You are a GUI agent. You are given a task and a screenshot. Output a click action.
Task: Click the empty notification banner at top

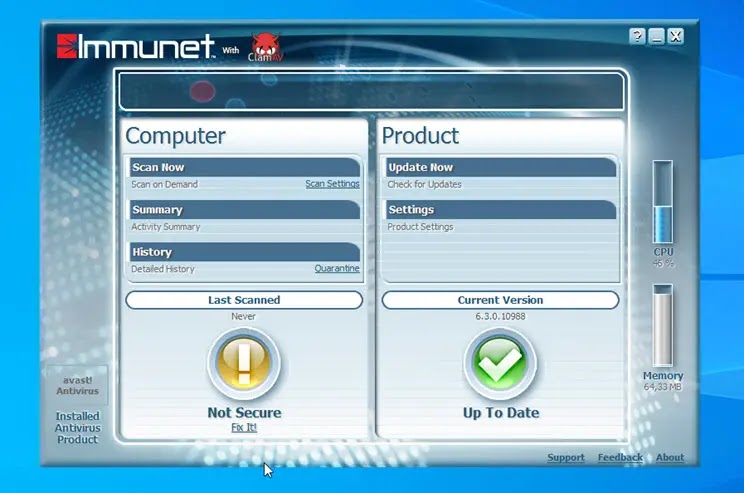click(371, 91)
